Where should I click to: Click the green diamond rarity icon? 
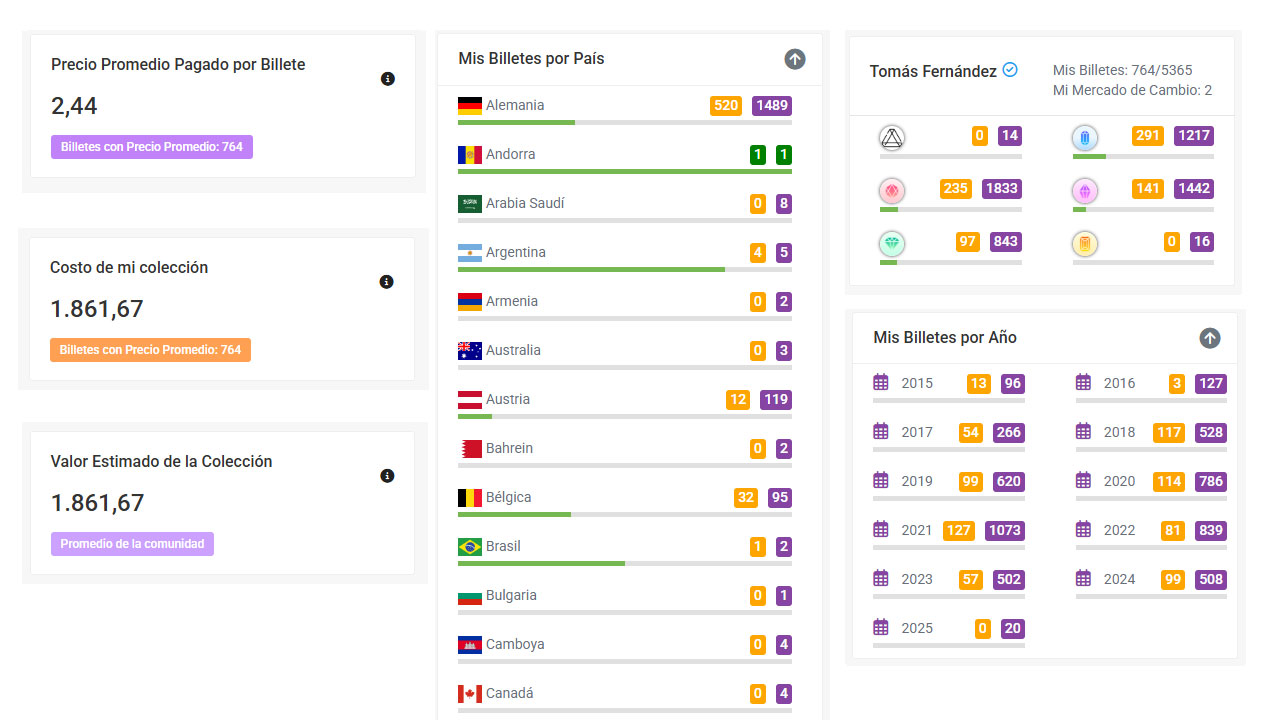[x=891, y=244]
